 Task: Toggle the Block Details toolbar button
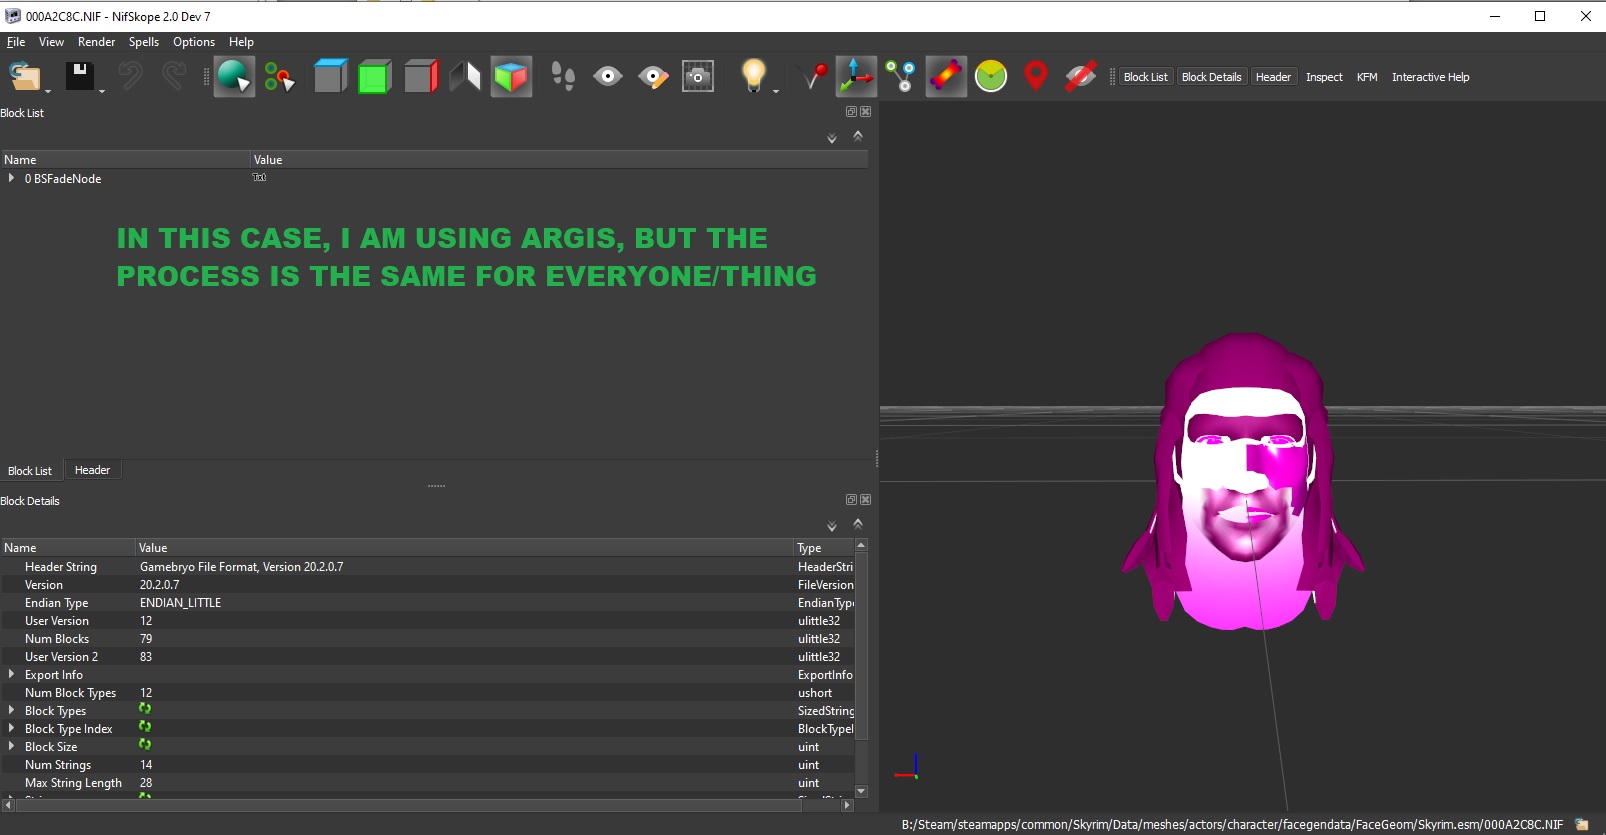click(1211, 77)
